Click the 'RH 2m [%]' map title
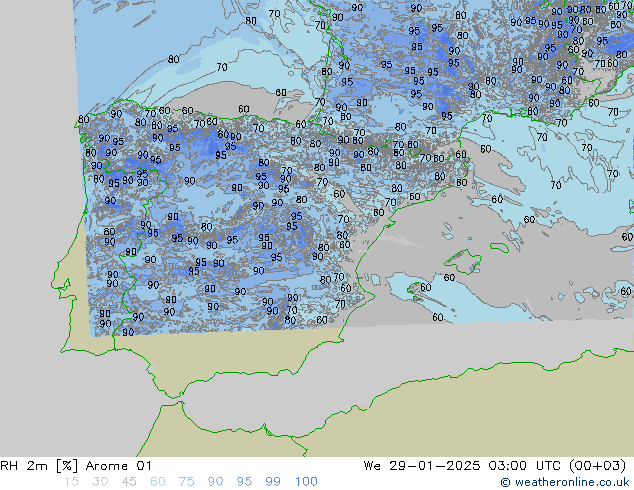Screen dimensions: 634x490 tap(39, 466)
